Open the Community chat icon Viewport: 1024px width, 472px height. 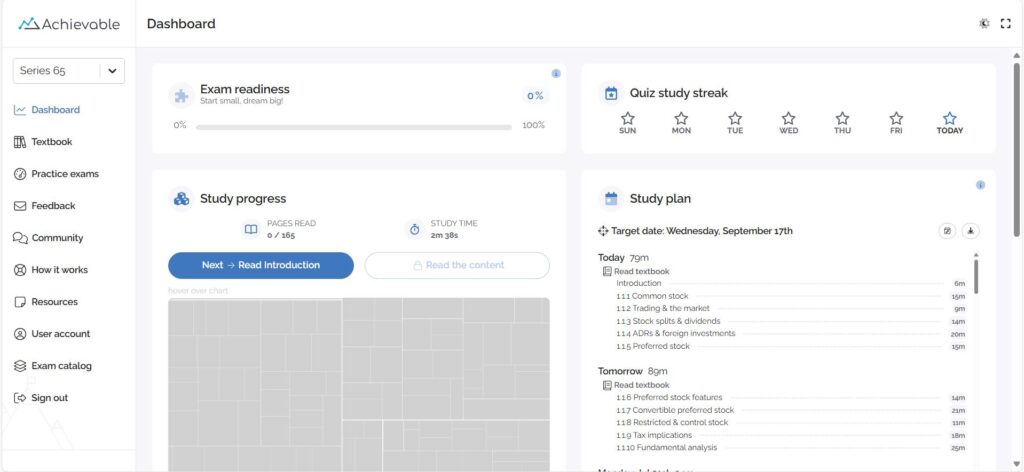tap(20, 238)
